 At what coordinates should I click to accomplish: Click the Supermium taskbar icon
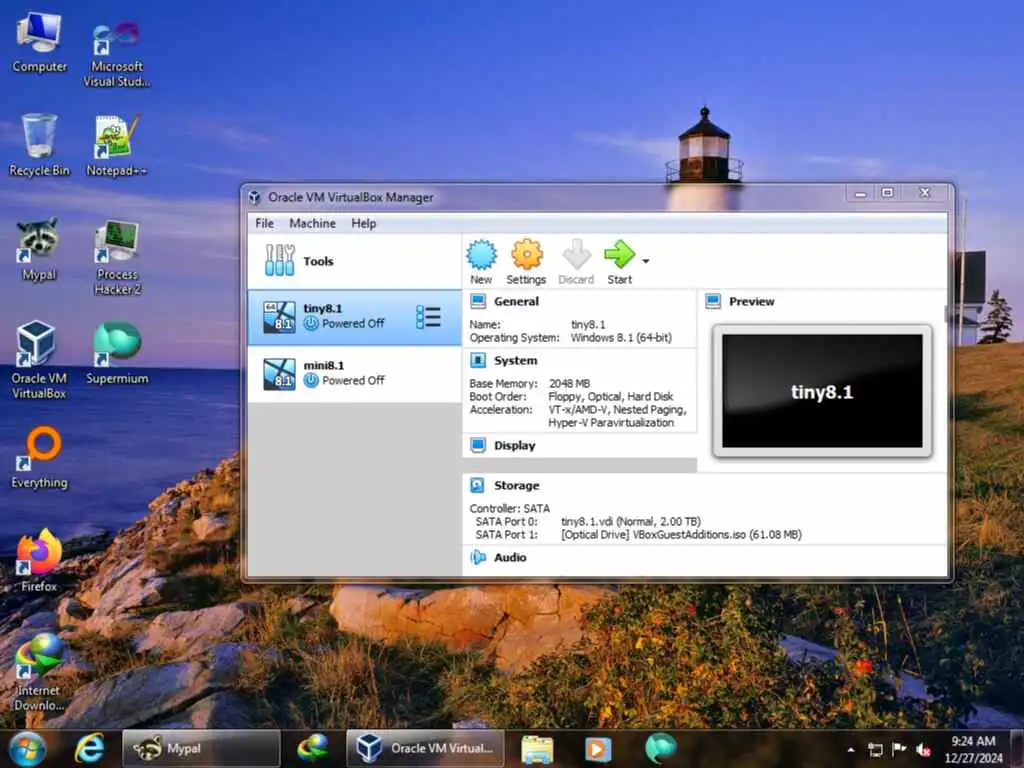(660, 749)
